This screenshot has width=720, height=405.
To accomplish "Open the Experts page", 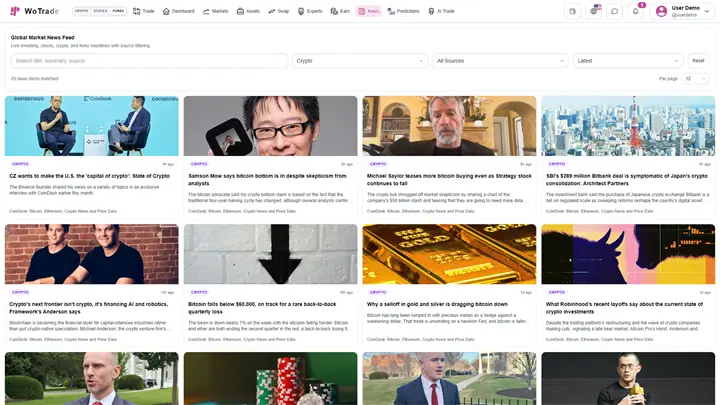I will pyautogui.click(x=310, y=11).
